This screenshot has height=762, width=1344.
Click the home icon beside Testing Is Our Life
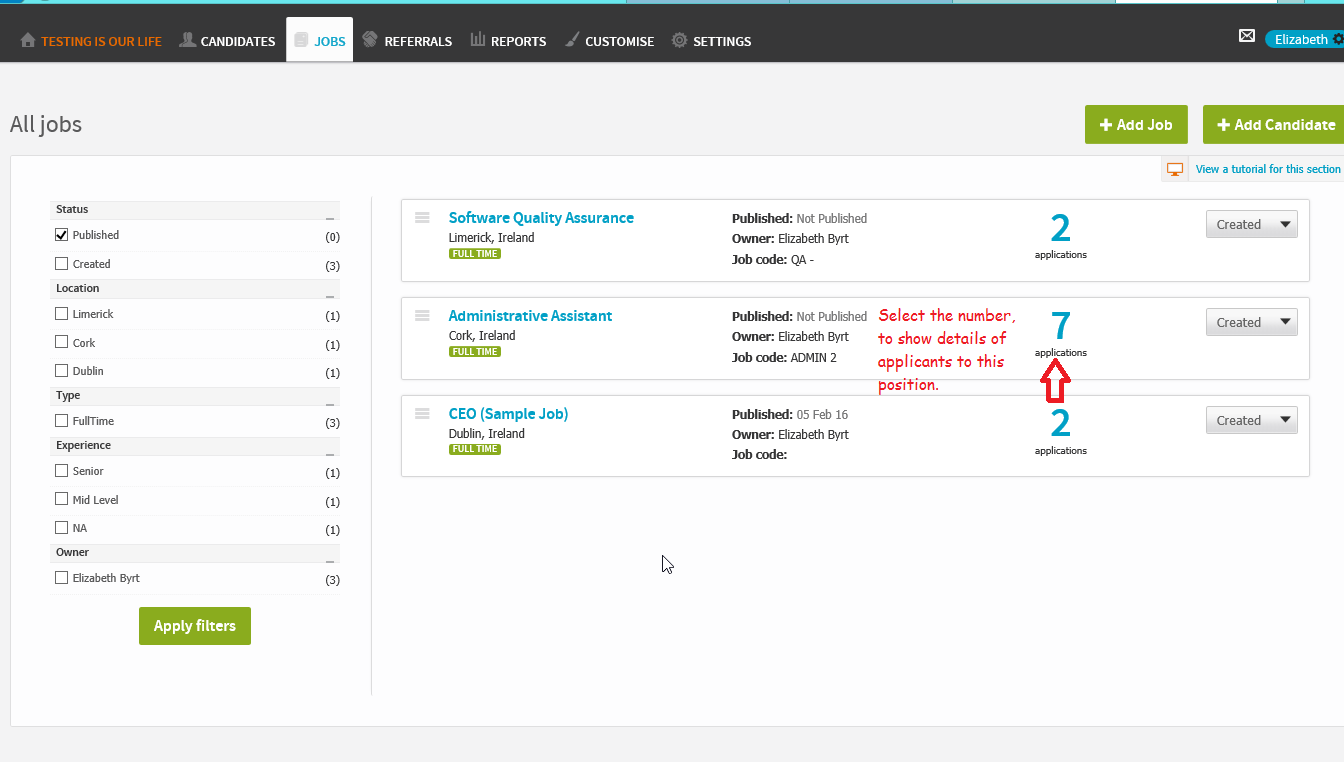(x=28, y=41)
